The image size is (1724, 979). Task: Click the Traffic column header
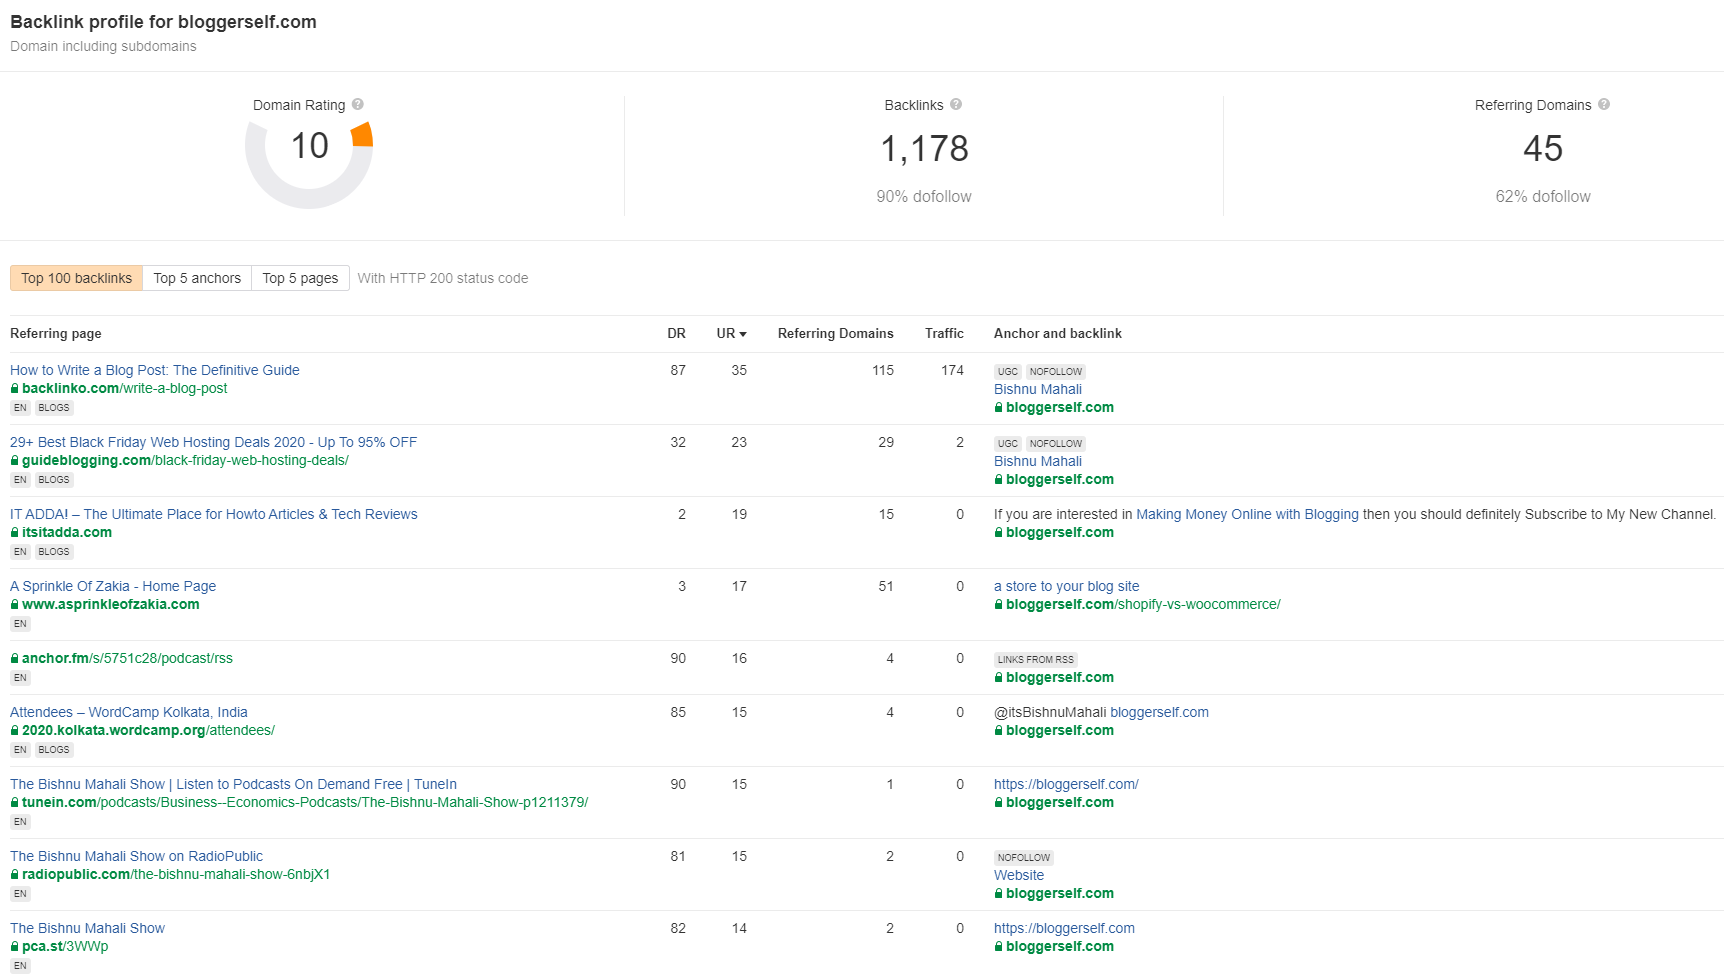tap(944, 333)
